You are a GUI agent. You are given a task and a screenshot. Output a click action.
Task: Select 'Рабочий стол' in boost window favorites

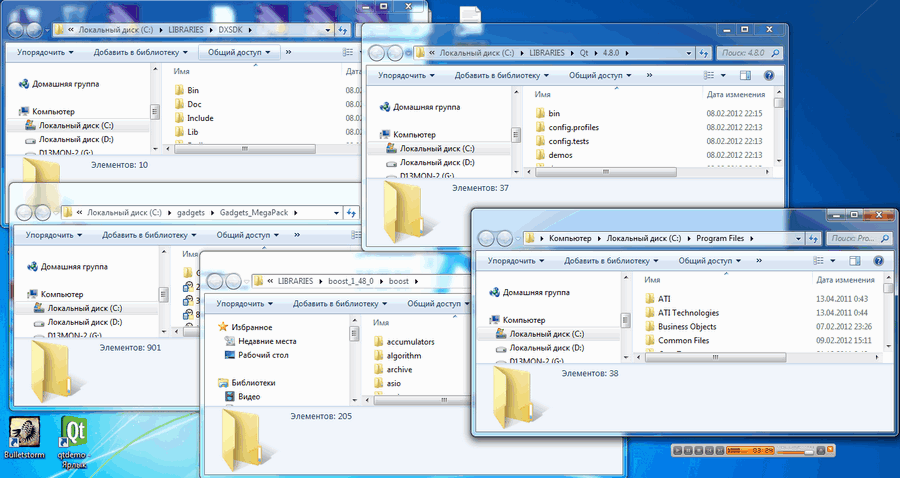click(x=263, y=354)
